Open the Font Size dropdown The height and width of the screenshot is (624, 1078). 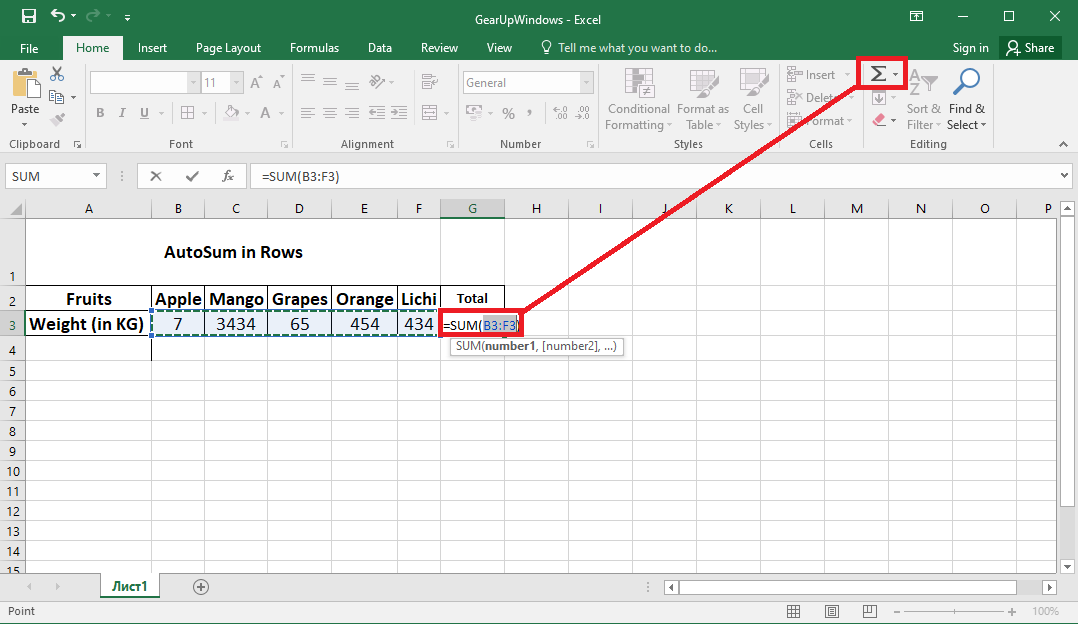click(236, 81)
